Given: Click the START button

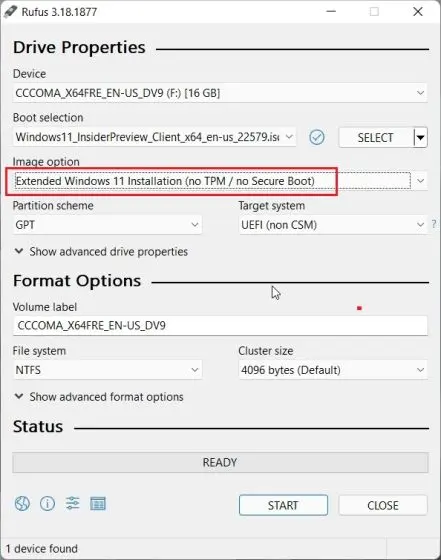Looking at the screenshot, I should (x=283, y=505).
